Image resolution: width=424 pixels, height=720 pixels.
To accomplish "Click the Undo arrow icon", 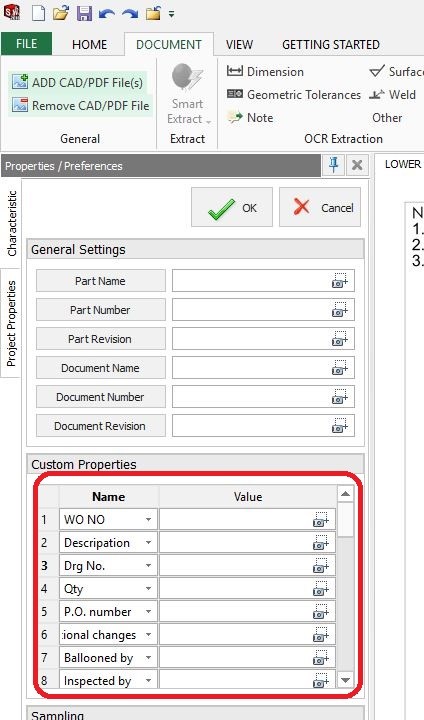I will [x=107, y=14].
